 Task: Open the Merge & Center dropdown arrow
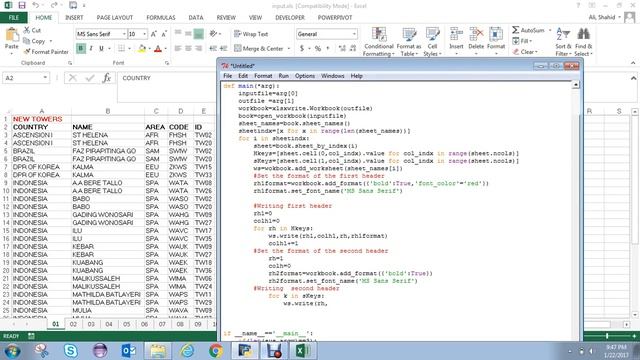pos(289,49)
